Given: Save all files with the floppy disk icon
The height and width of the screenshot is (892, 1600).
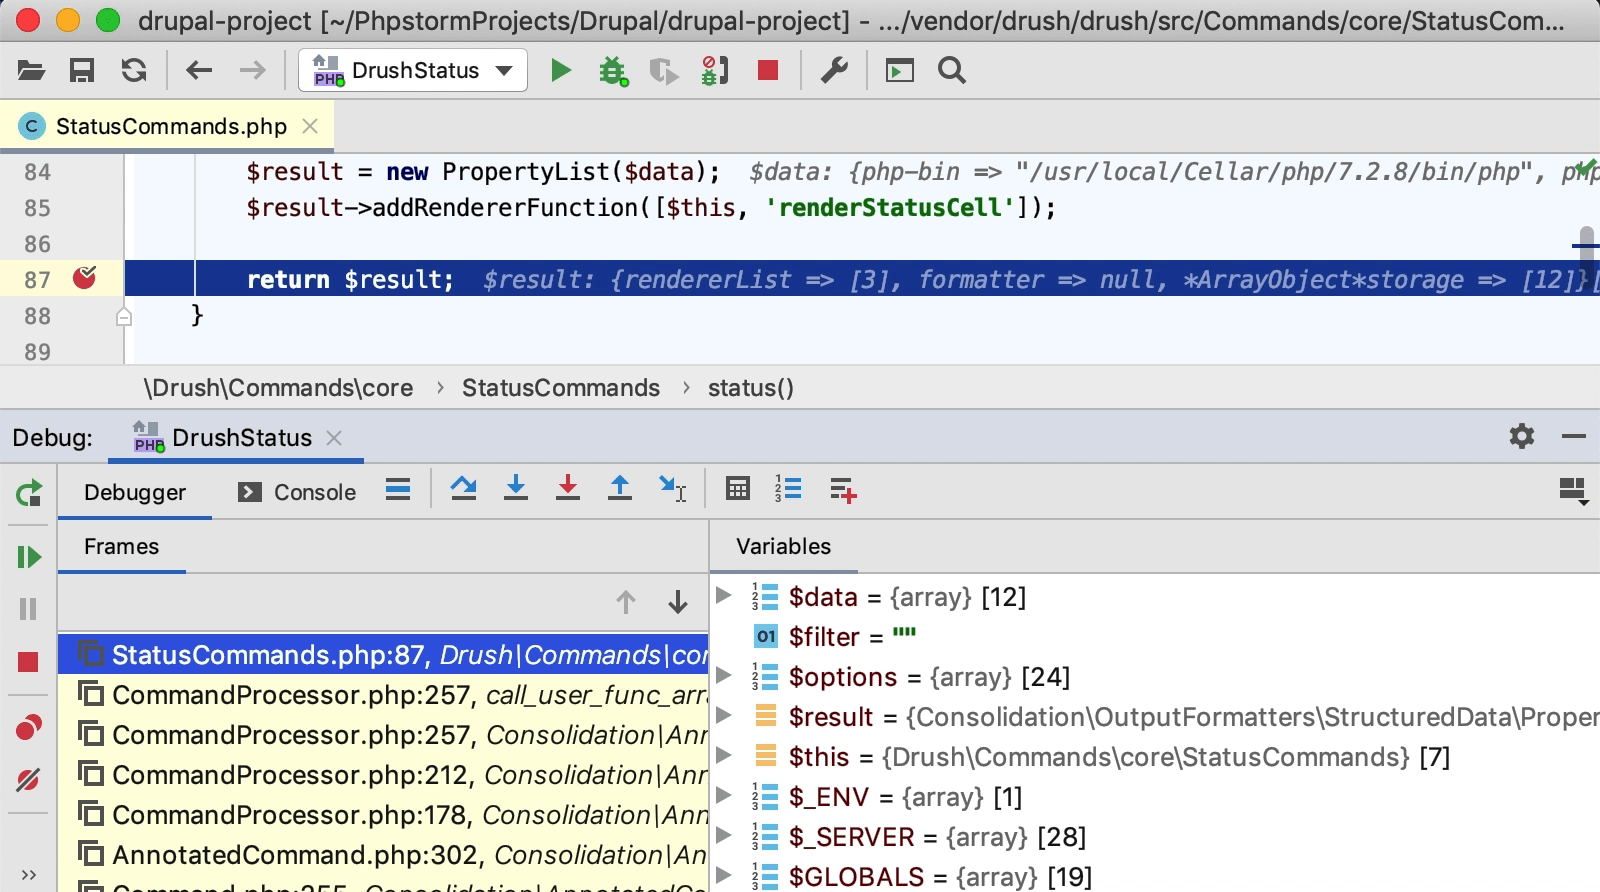Looking at the screenshot, I should (x=82, y=70).
